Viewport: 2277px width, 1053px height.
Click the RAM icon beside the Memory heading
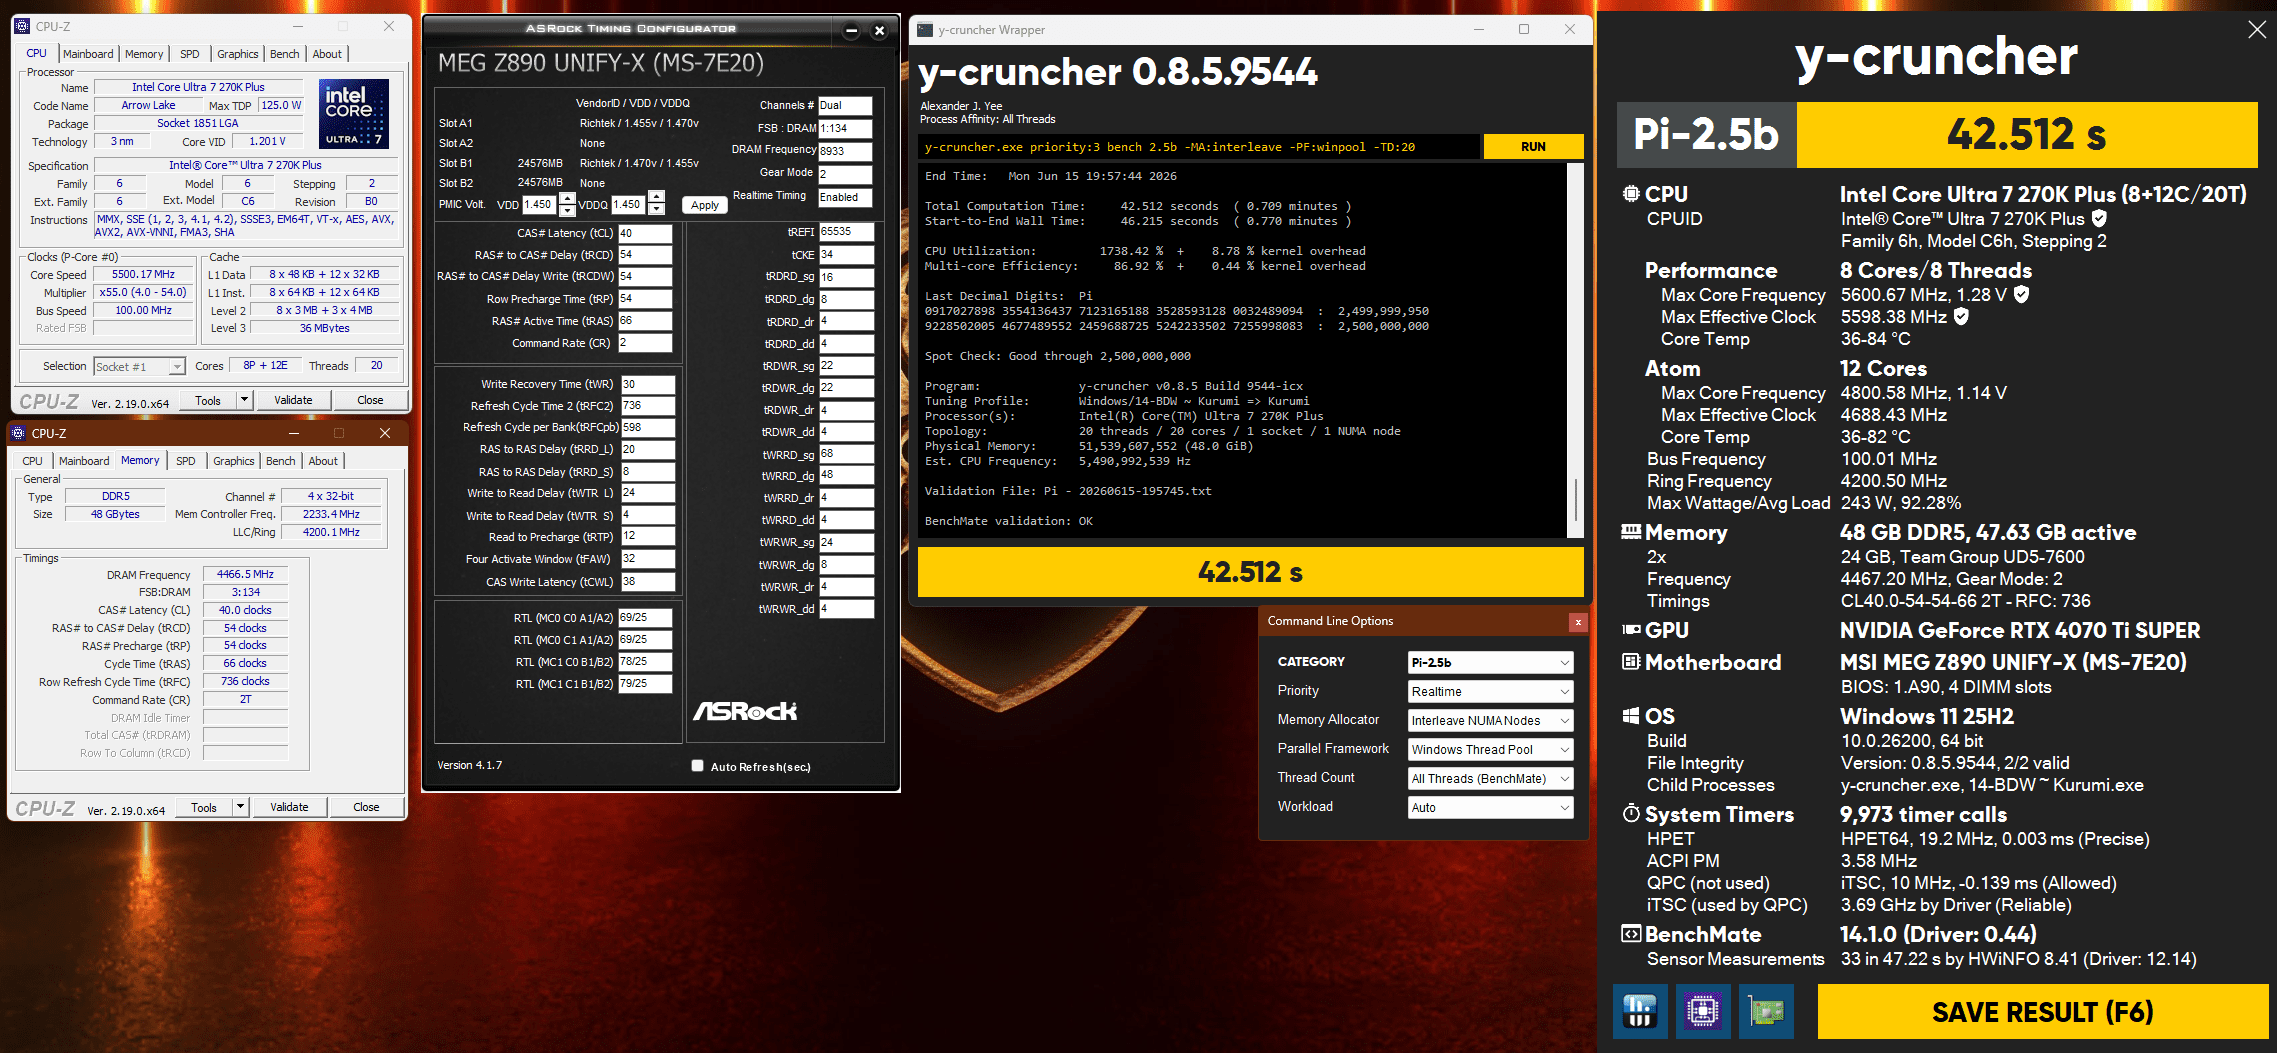point(1631,532)
